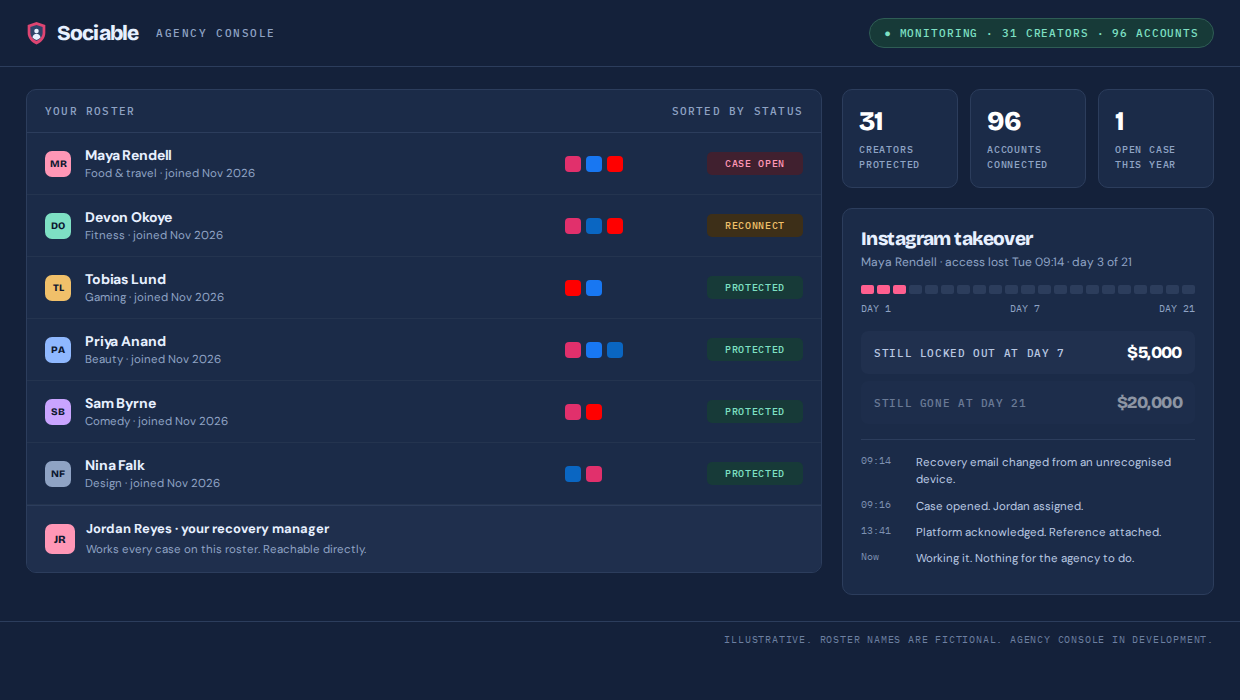Screen dimensions: 1240x700
Task: Select the Still Locked Out at Day 7 row
Action: 1028,353
